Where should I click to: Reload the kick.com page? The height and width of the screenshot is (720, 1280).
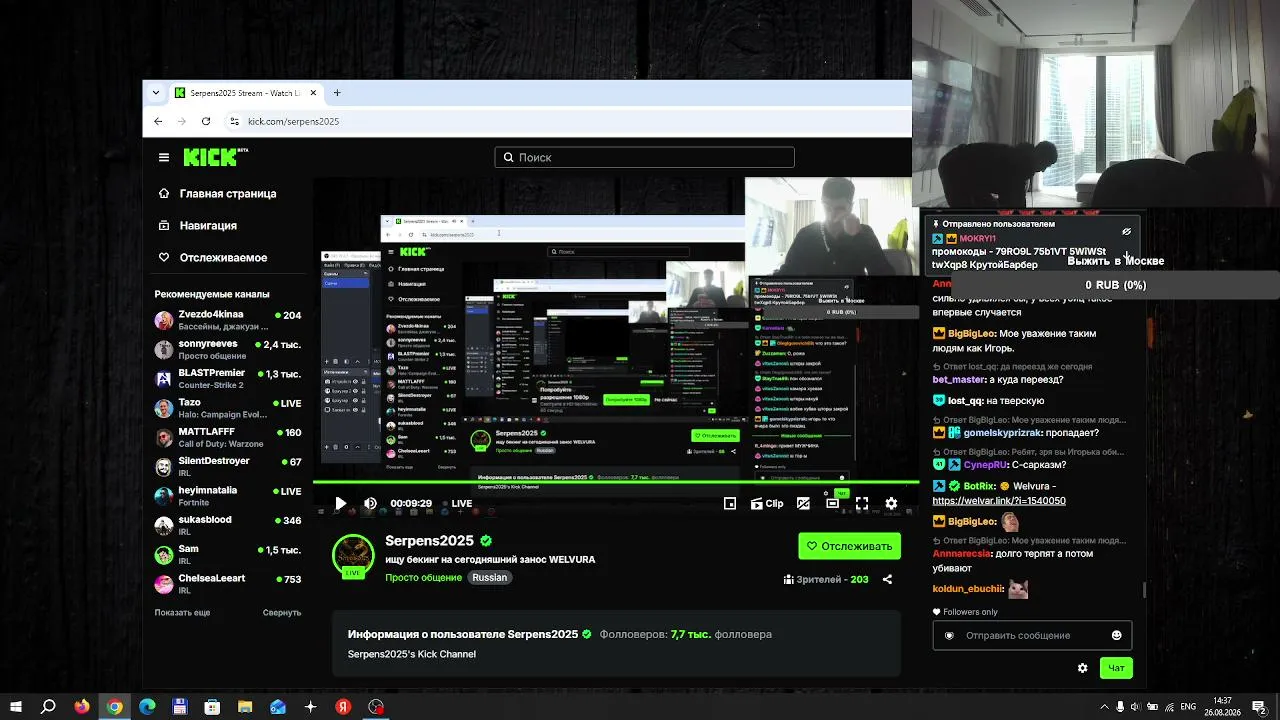[x=206, y=121]
